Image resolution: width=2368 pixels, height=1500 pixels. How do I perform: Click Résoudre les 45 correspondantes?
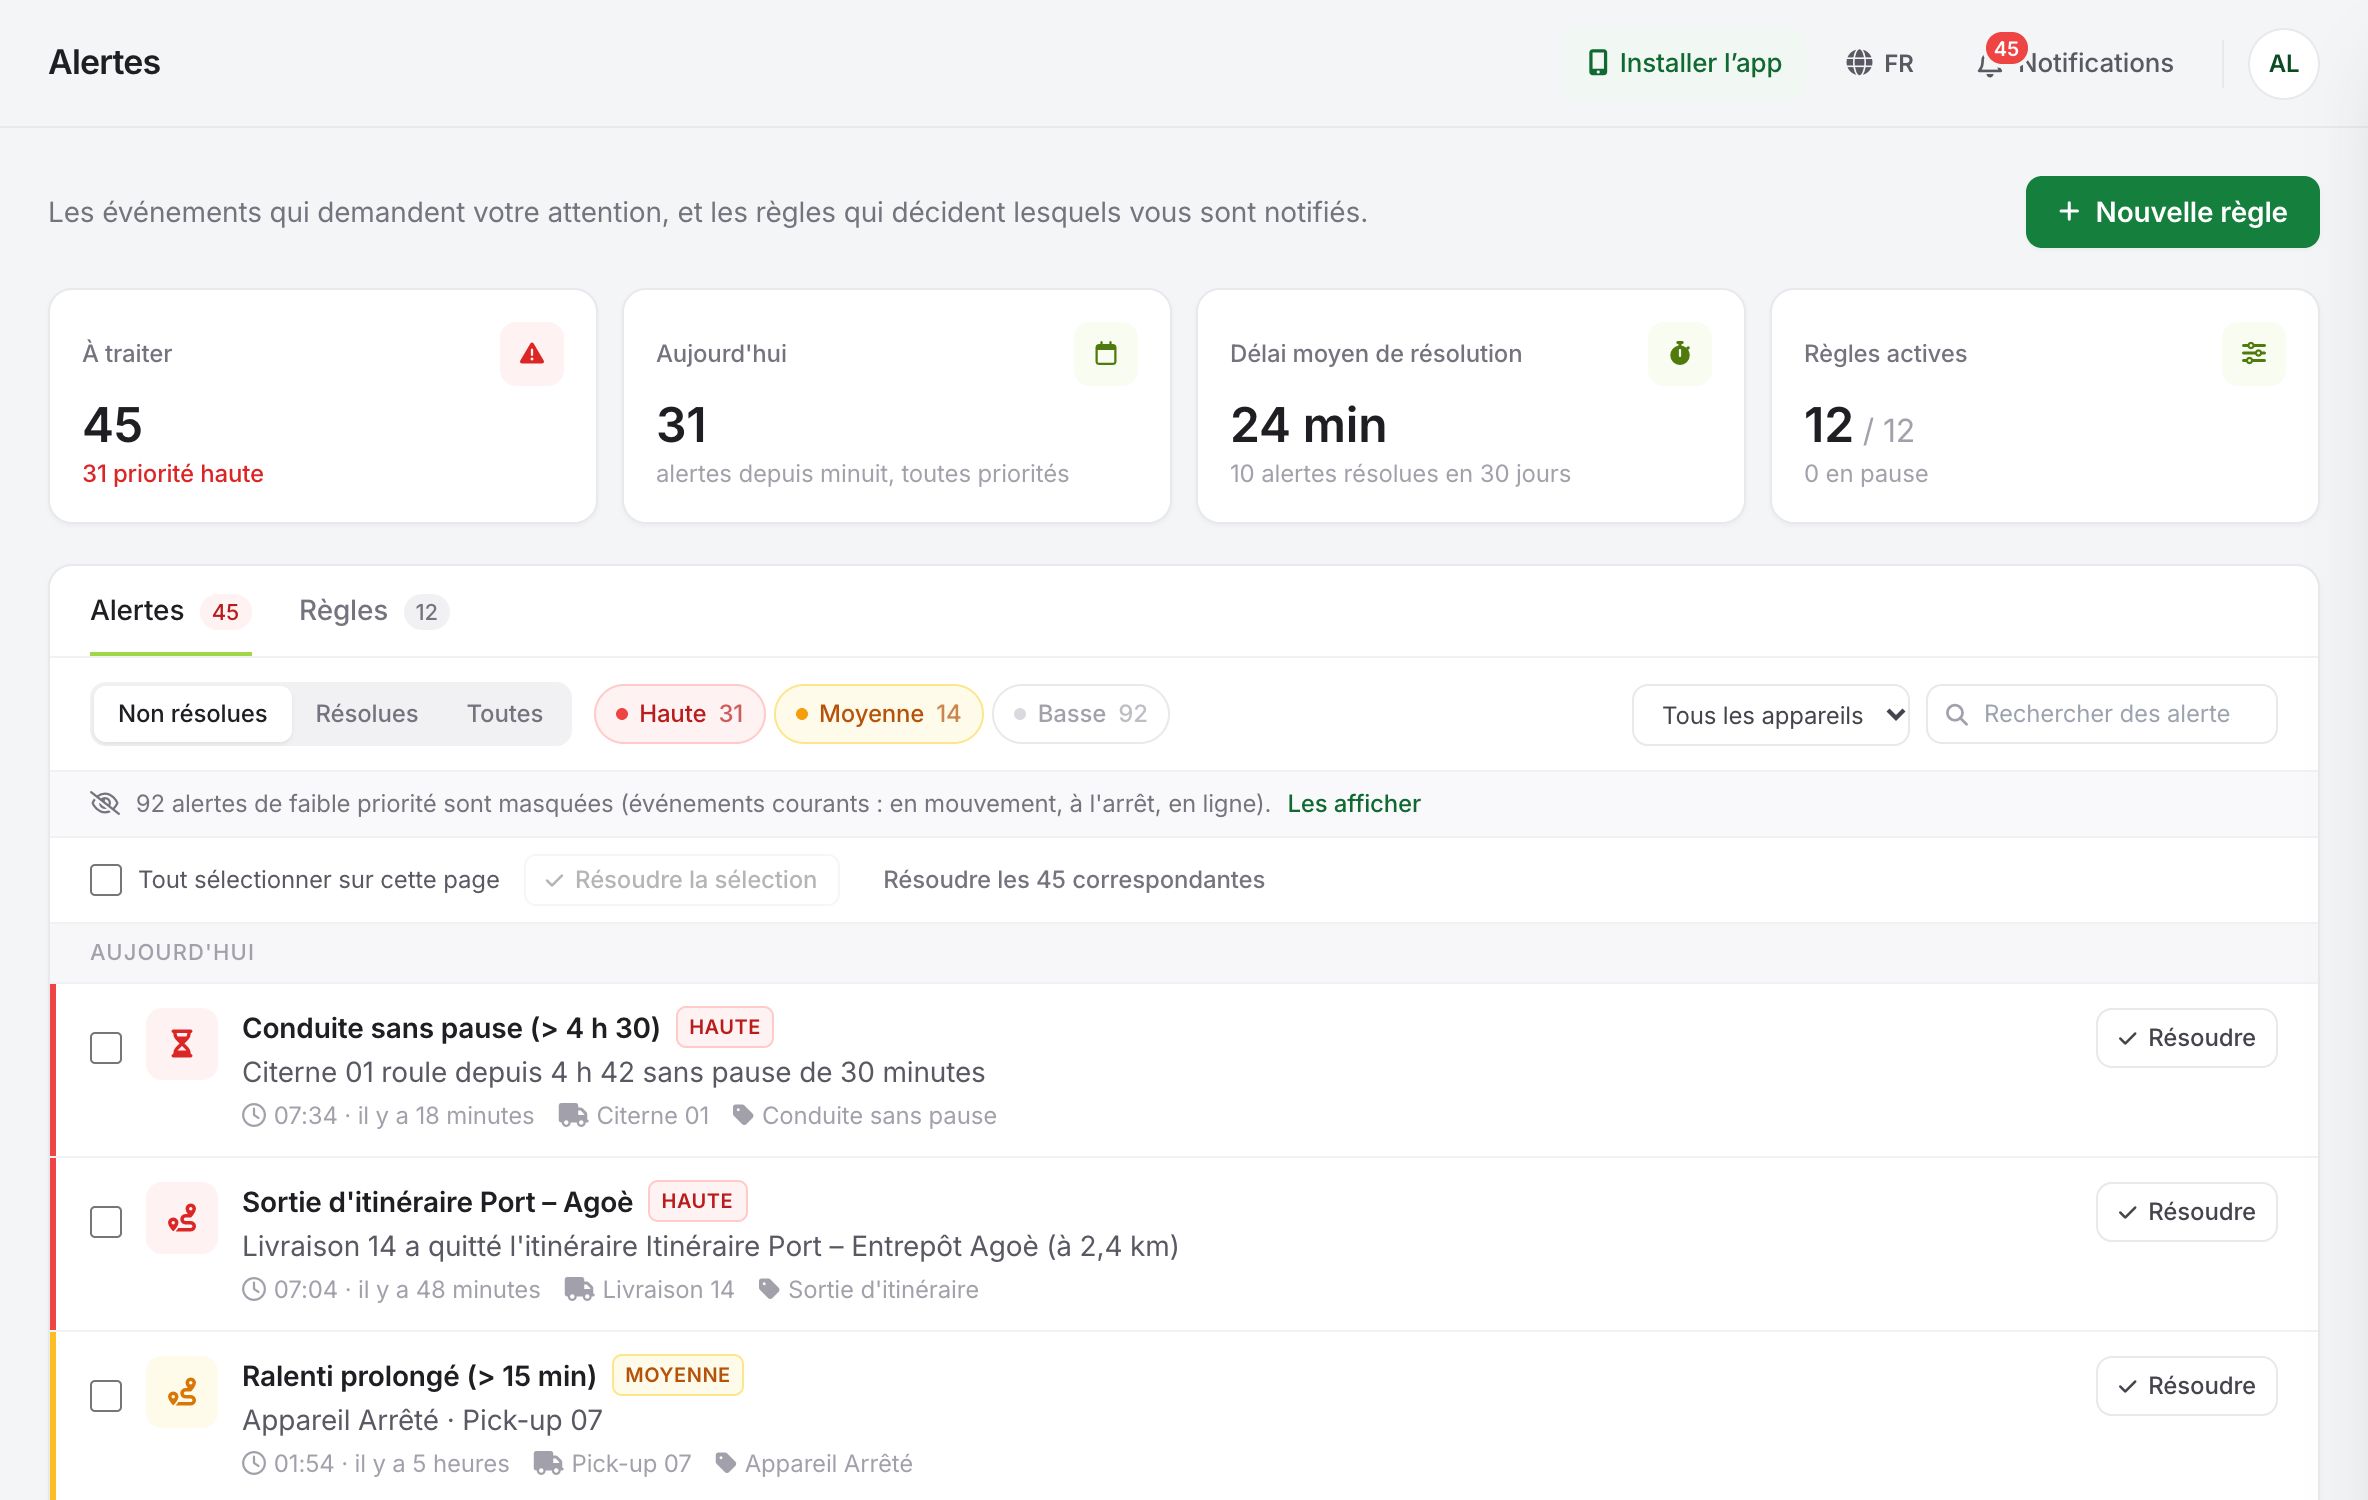(x=1074, y=880)
